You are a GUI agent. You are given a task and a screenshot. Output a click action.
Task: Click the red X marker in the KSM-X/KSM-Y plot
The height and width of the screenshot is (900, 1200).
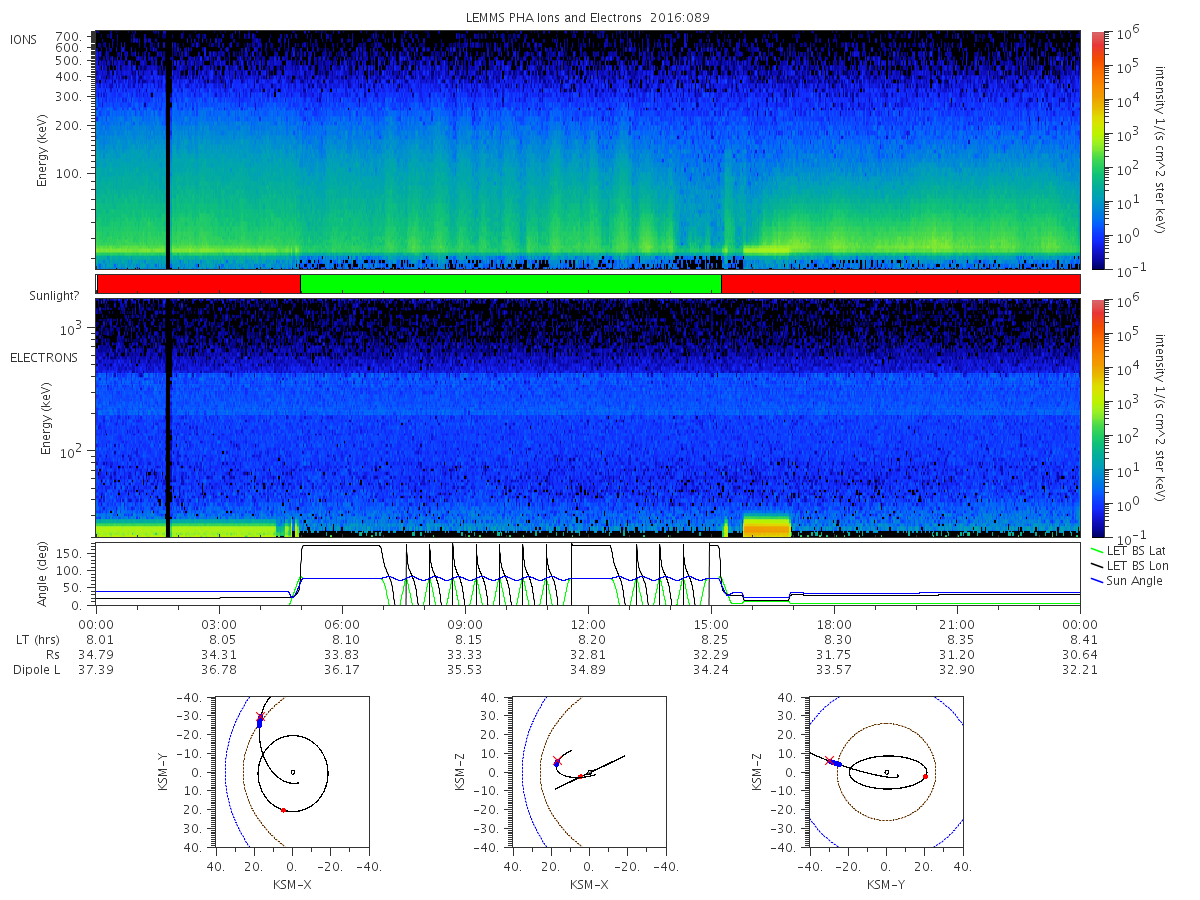click(x=261, y=716)
